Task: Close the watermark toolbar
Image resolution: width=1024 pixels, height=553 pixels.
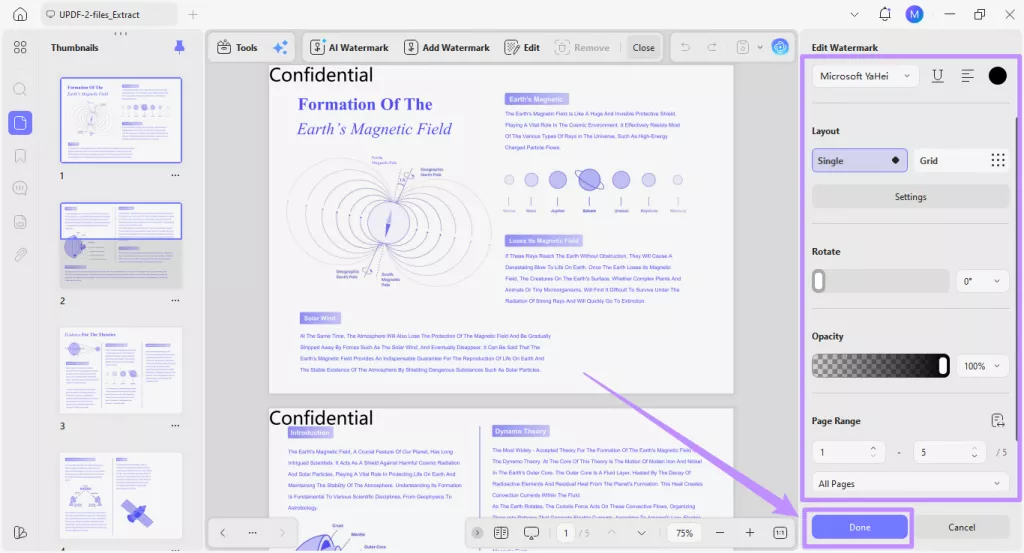Action: [643, 47]
